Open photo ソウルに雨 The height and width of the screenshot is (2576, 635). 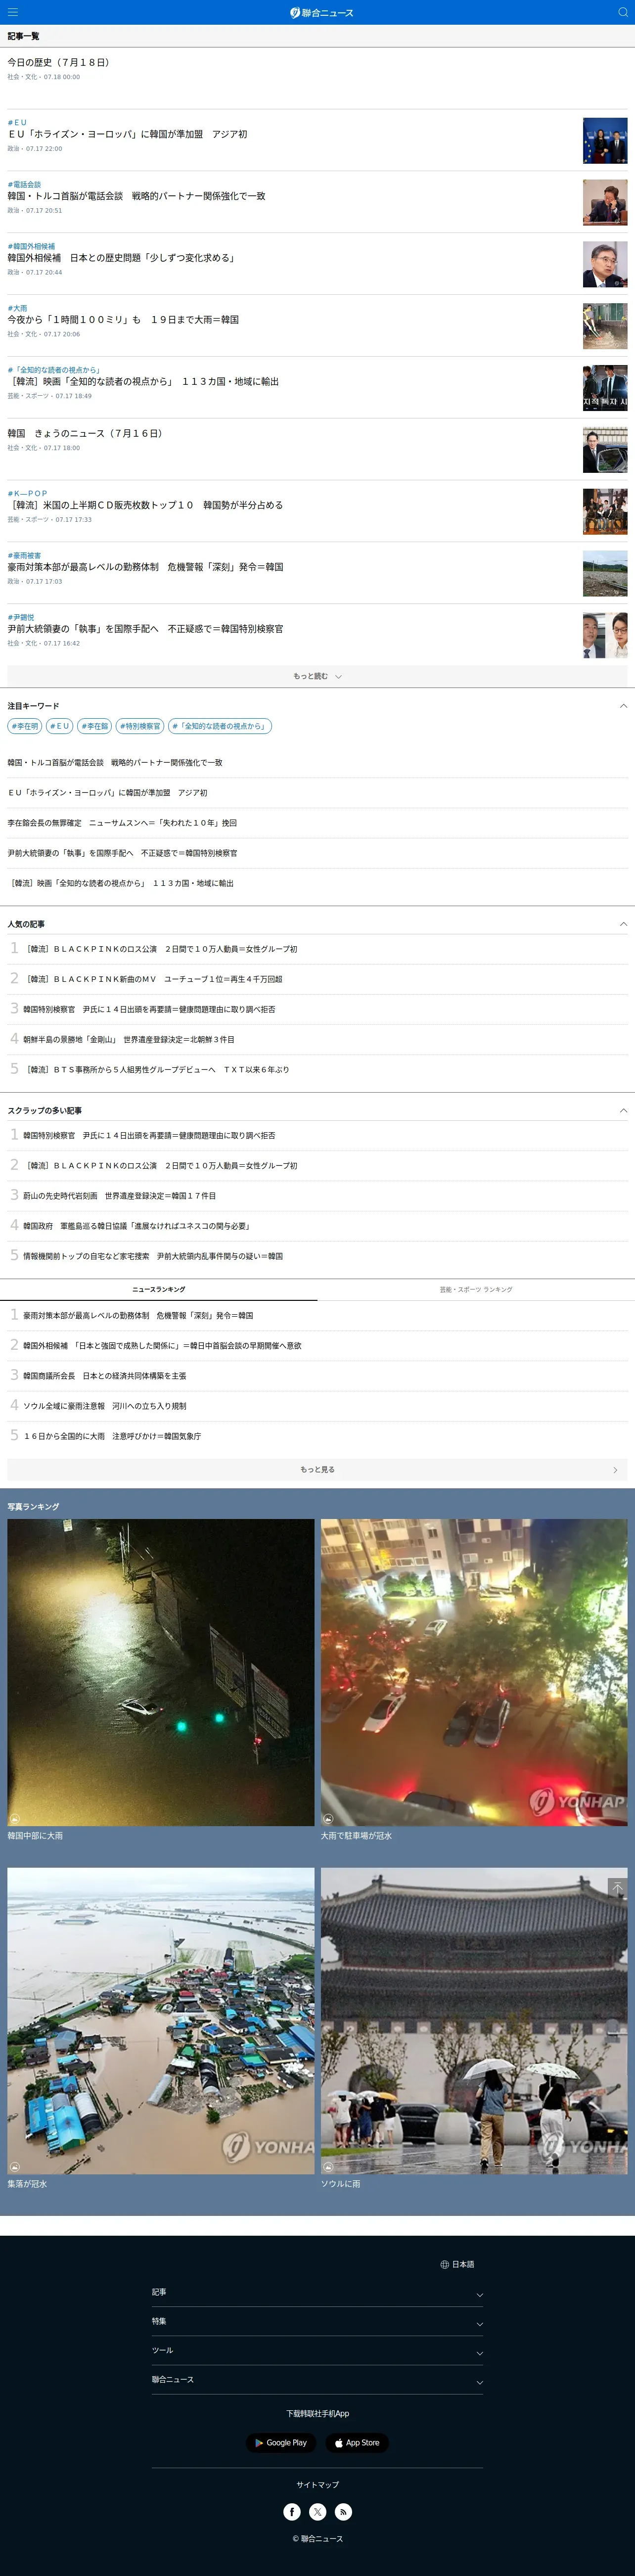pos(474,2021)
